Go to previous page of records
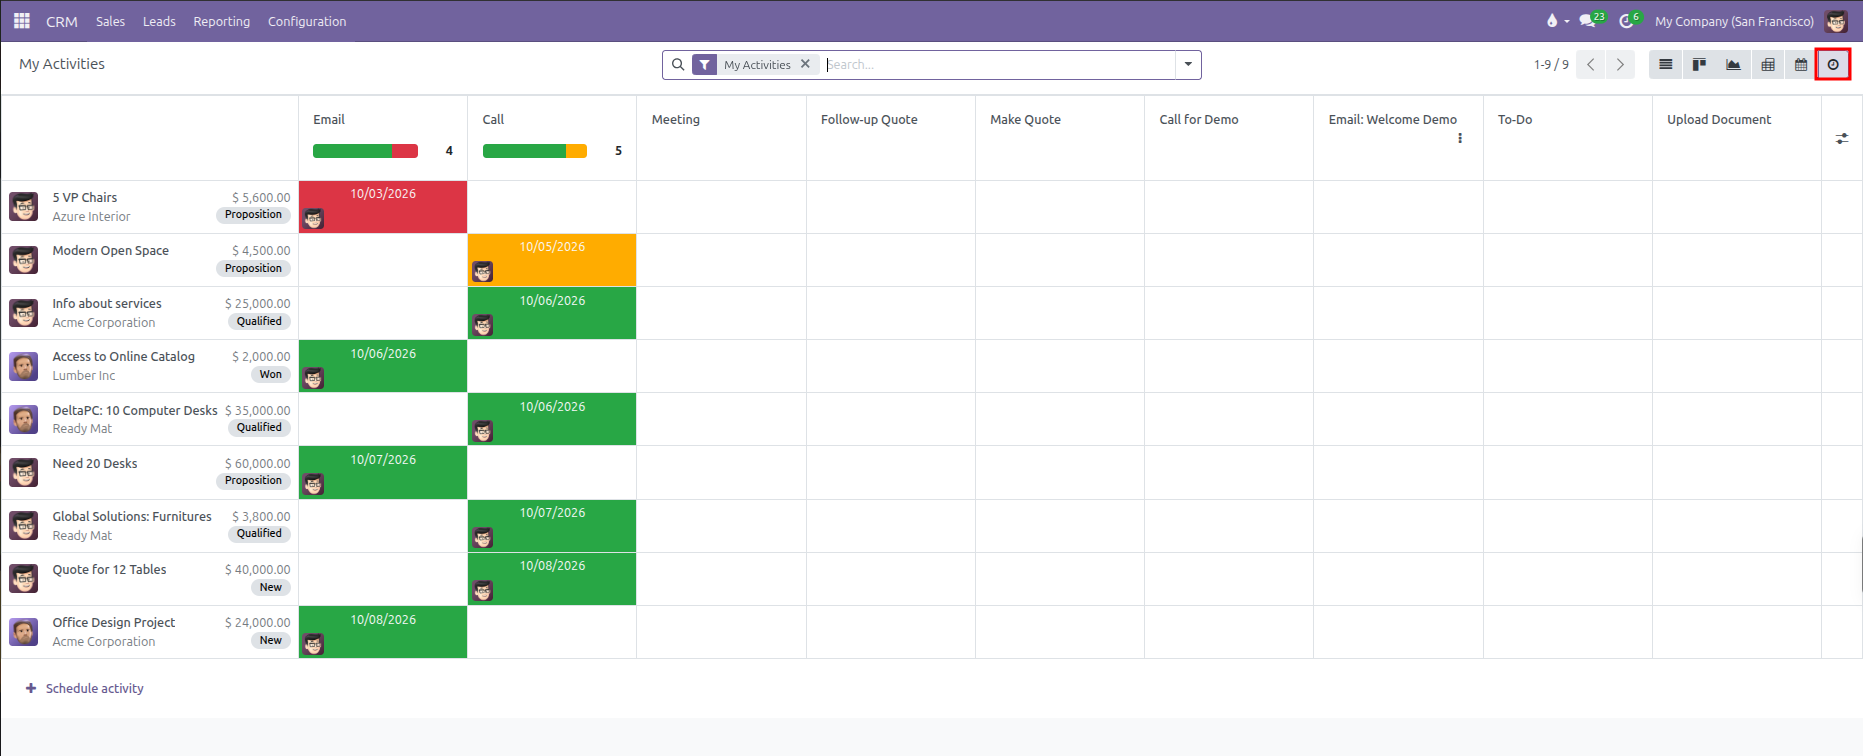1863x756 pixels. pos(1590,65)
